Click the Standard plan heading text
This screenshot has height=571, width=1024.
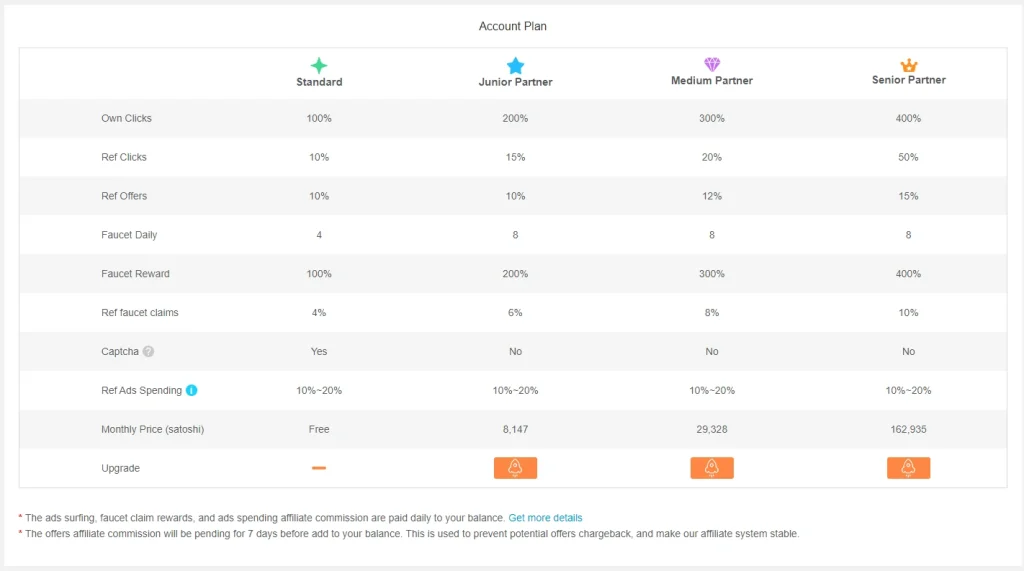point(319,82)
